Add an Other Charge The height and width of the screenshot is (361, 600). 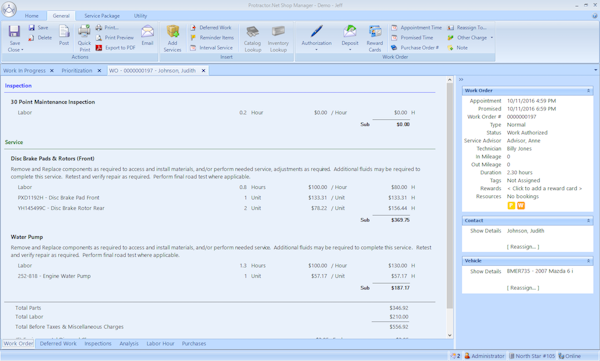pos(468,38)
